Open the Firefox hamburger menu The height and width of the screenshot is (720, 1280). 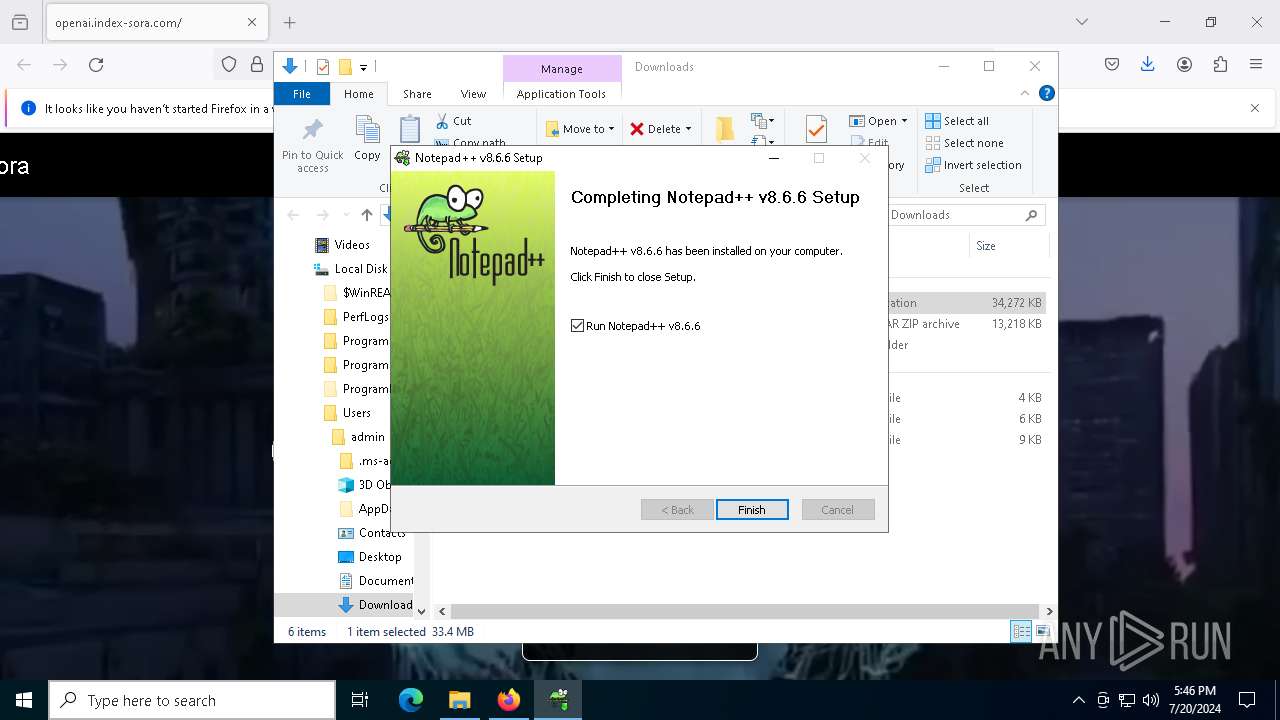(x=1256, y=64)
